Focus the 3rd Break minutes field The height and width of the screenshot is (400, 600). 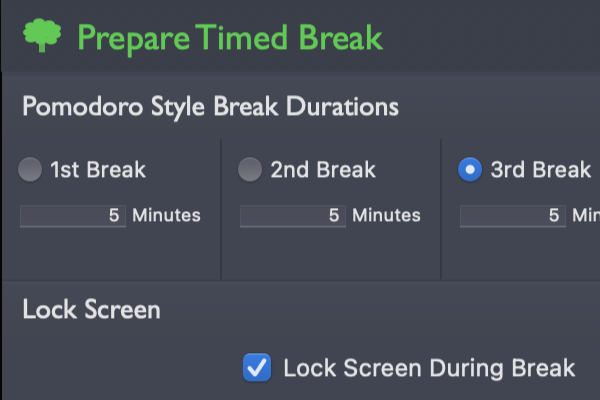pos(513,216)
